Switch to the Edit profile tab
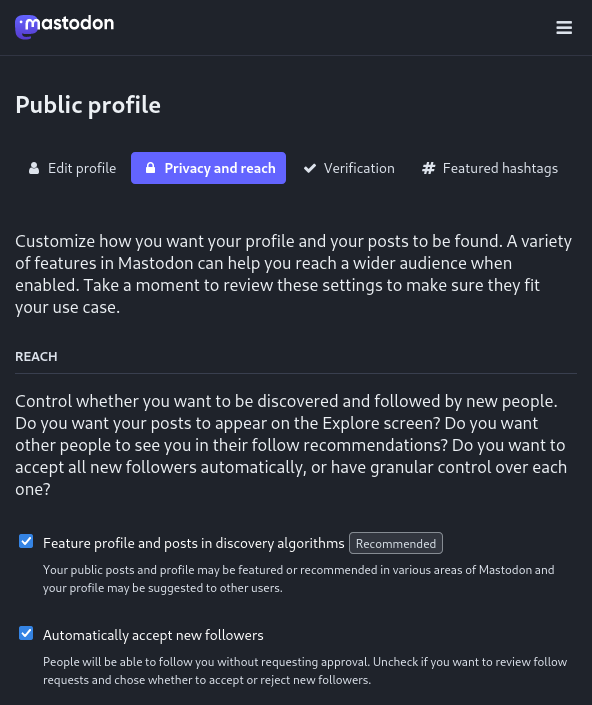The width and height of the screenshot is (592, 705). pos(72,168)
